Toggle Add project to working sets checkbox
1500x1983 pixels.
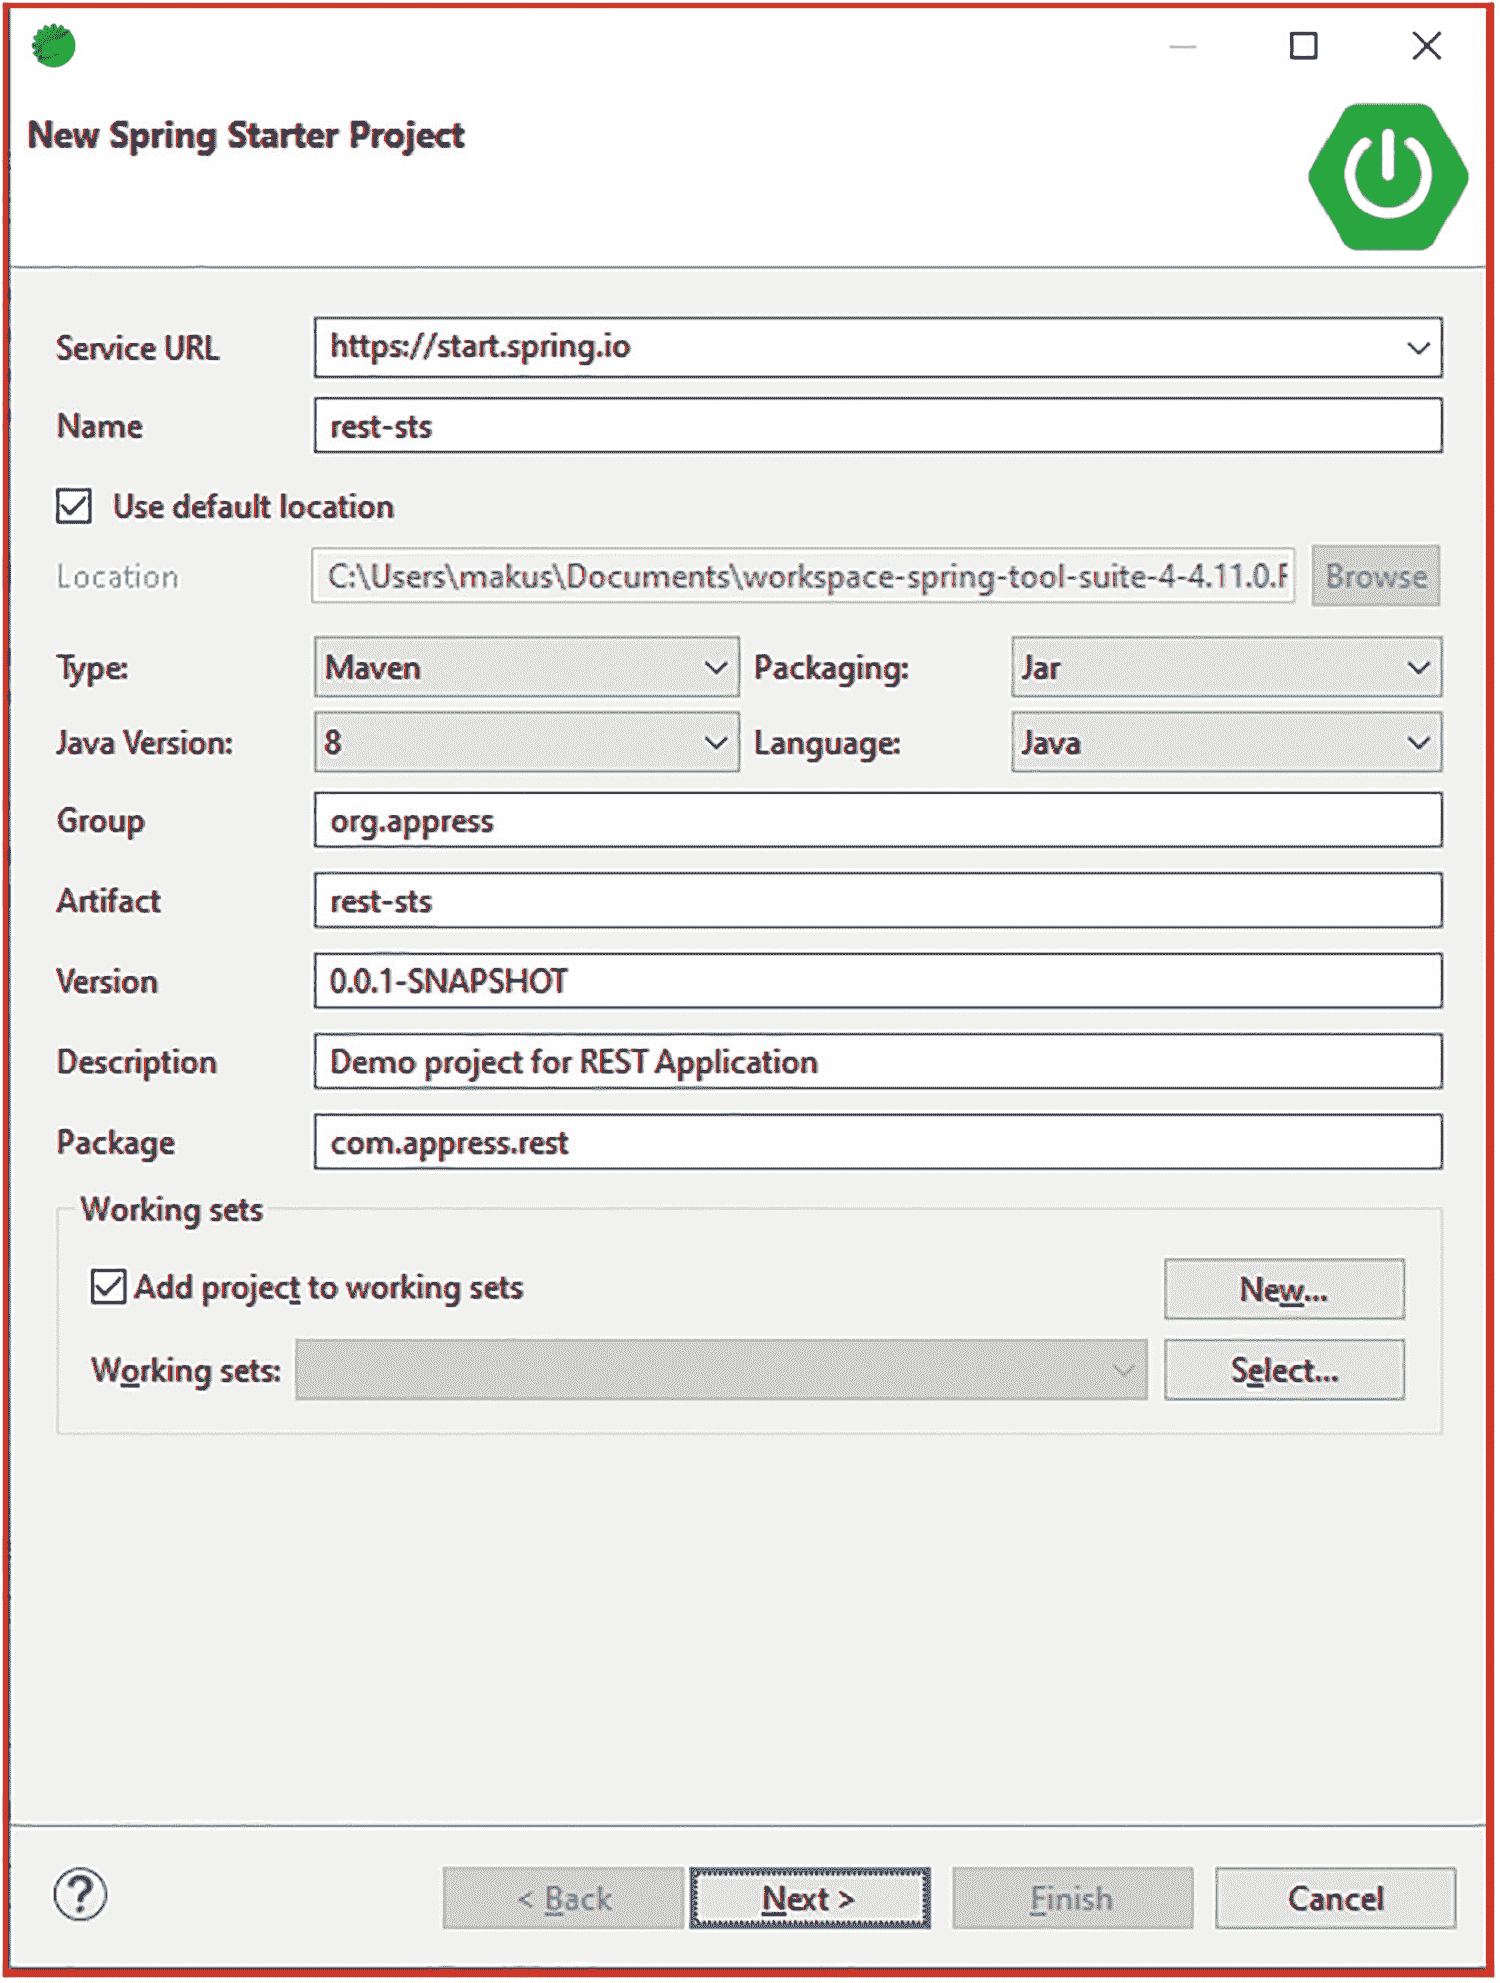click(108, 1287)
